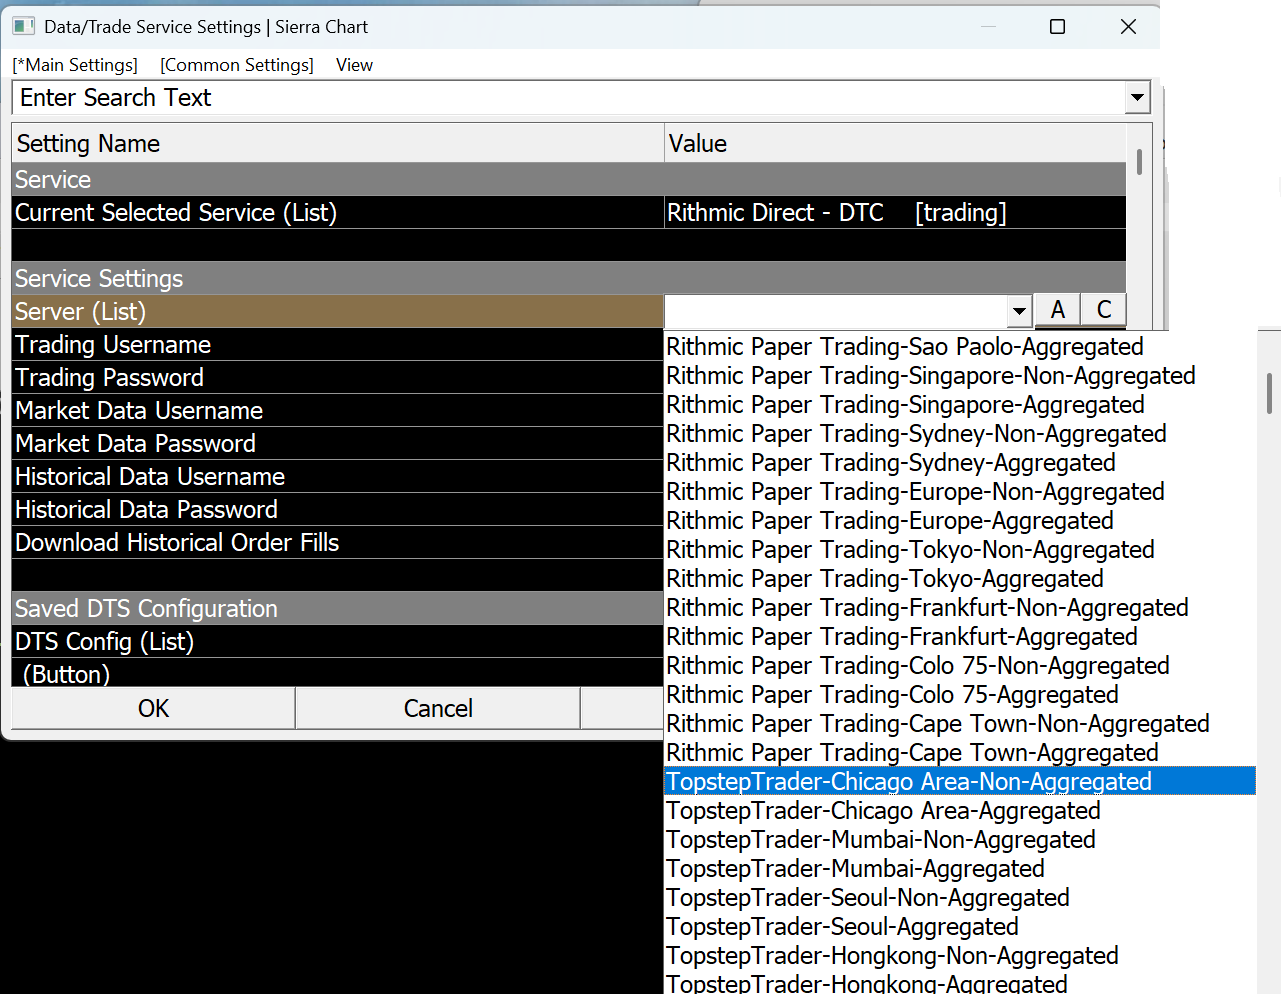The width and height of the screenshot is (1281, 994).
Task: Maximize the Data/Trade Service Settings window
Action: tap(1057, 27)
